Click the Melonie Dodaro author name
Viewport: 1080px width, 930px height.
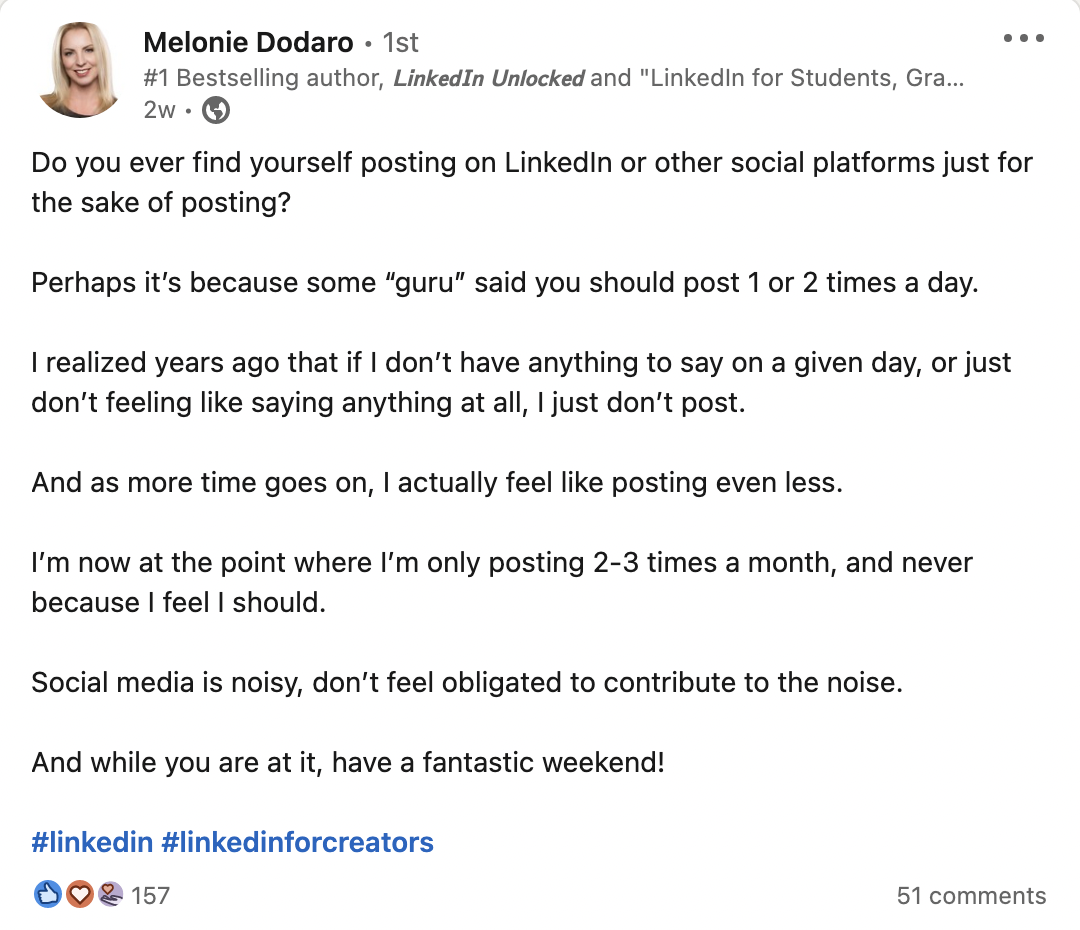[248, 42]
